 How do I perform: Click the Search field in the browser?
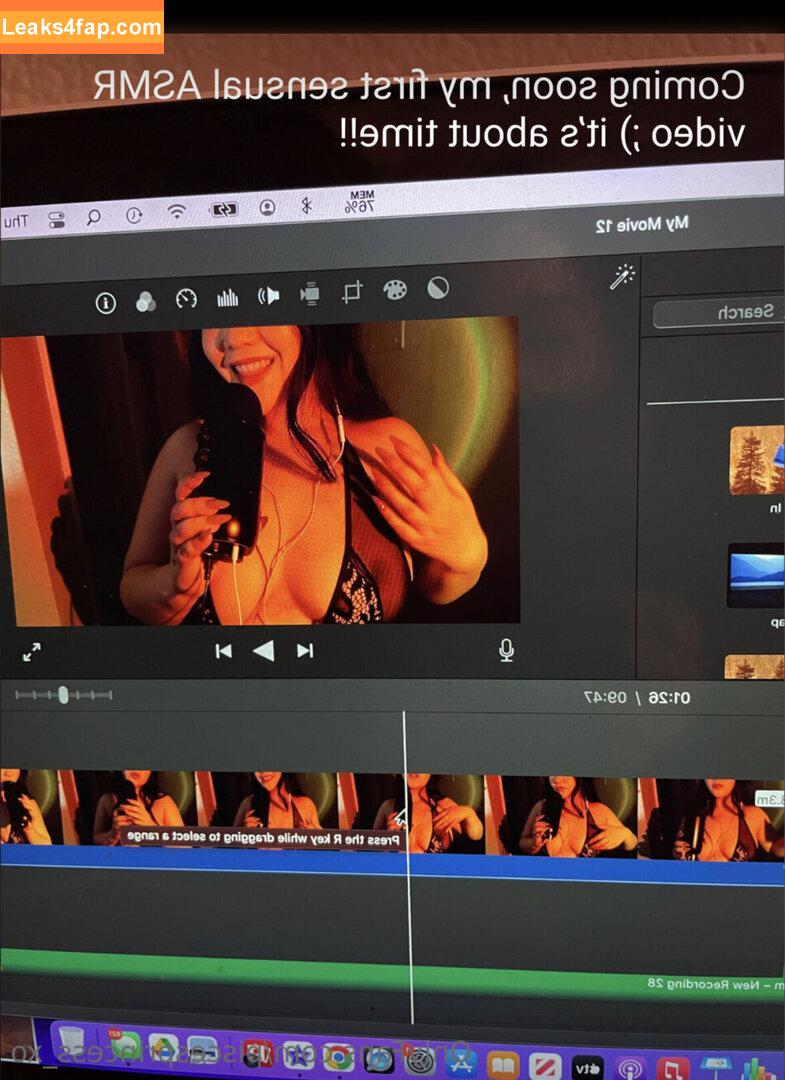coord(720,313)
